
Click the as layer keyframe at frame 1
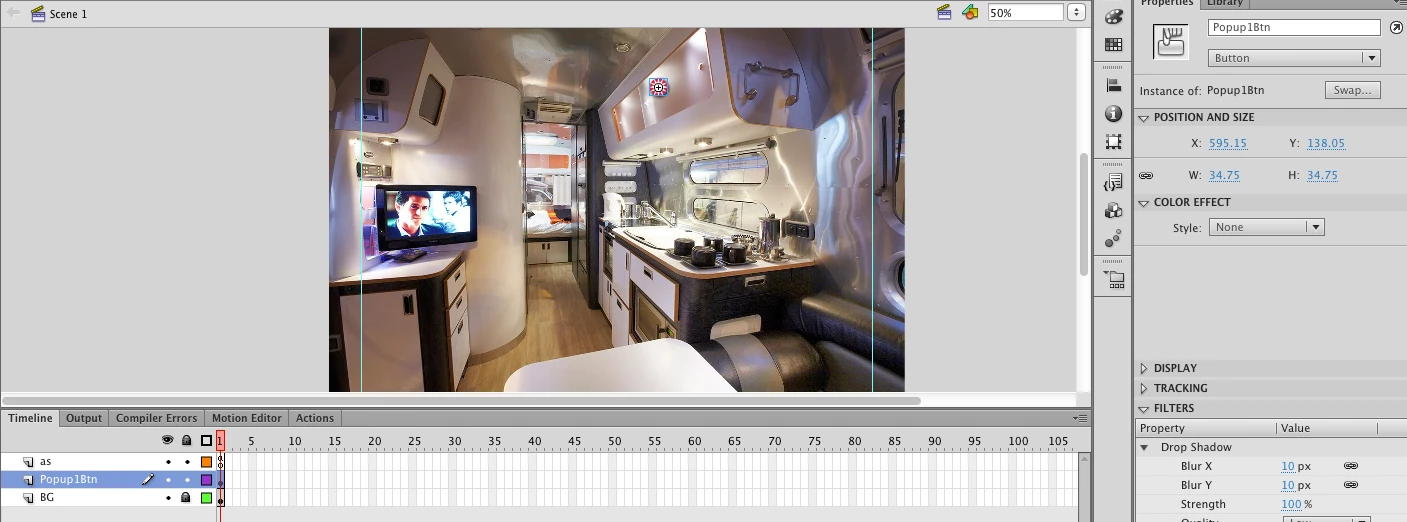[x=220, y=462]
